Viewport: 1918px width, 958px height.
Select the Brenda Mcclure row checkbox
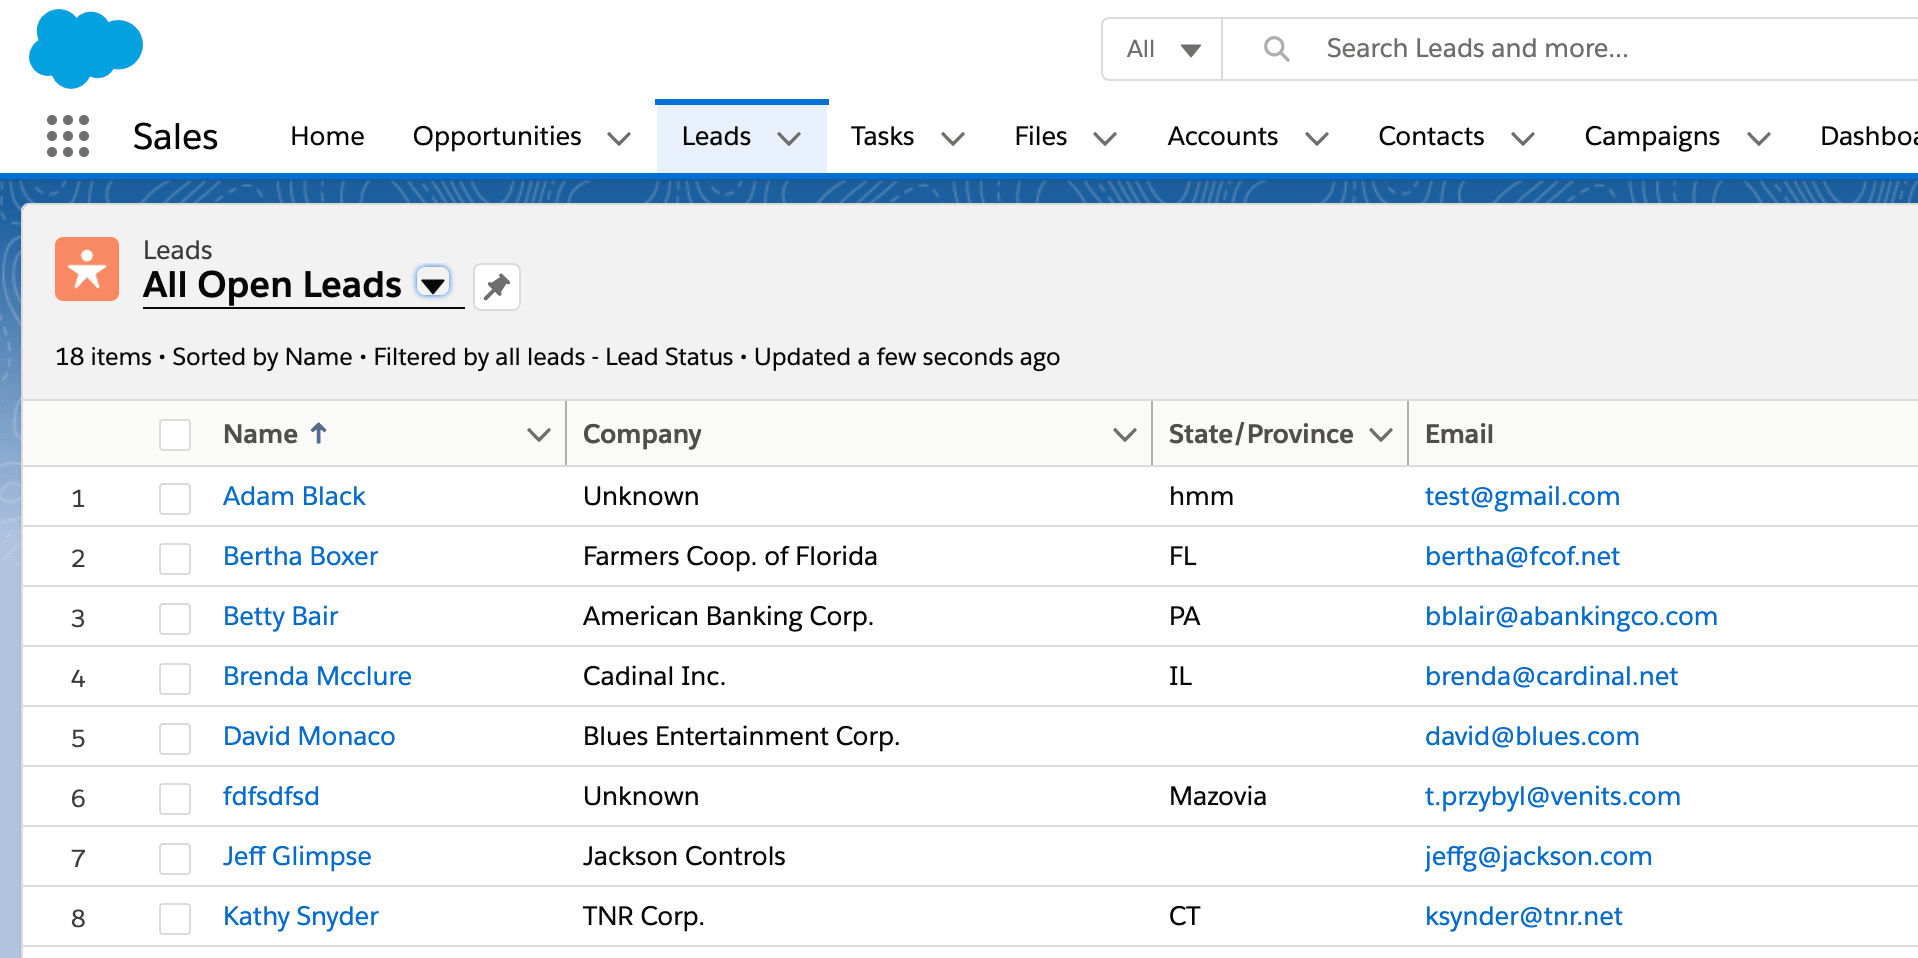(175, 678)
